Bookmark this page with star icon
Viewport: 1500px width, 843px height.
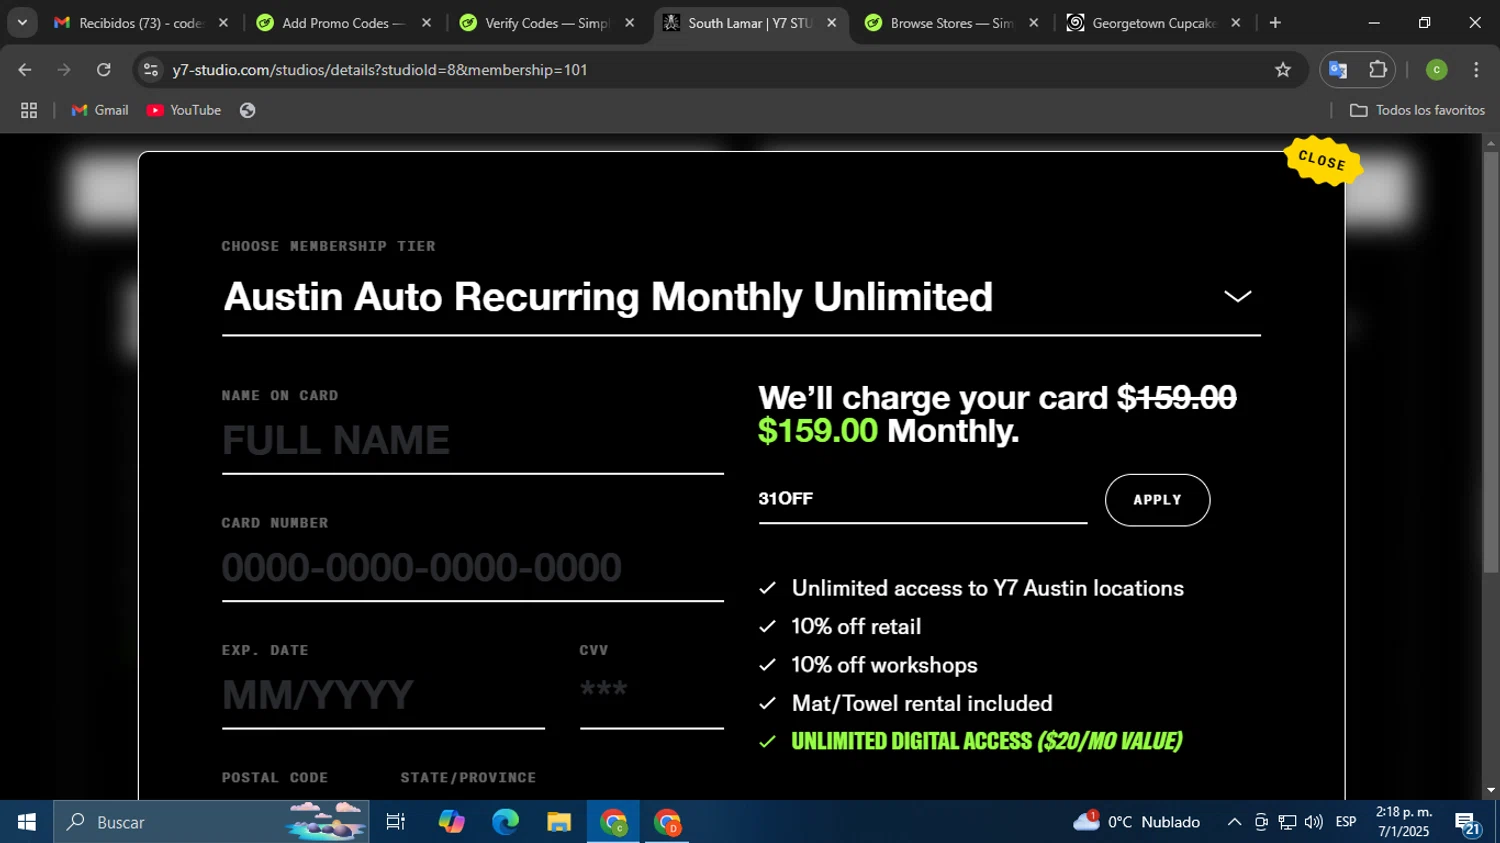[x=1283, y=70]
